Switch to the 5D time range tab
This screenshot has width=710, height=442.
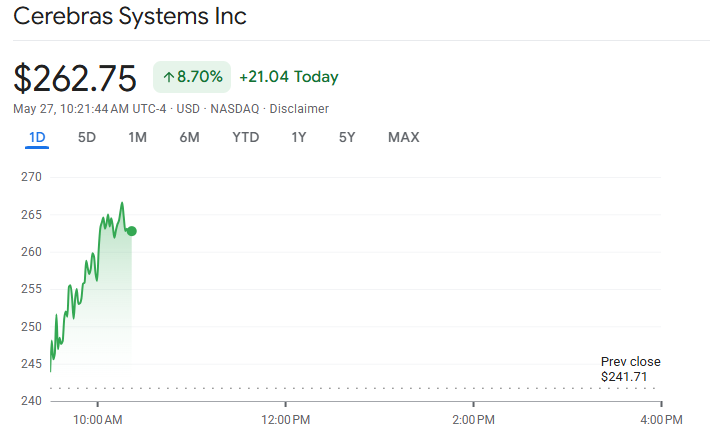tap(86, 137)
